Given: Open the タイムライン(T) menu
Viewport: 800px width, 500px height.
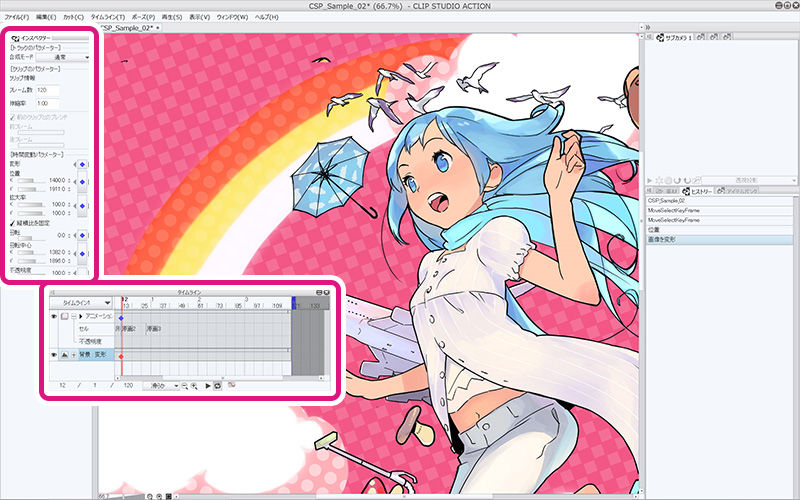Looking at the screenshot, I should (108, 17).
